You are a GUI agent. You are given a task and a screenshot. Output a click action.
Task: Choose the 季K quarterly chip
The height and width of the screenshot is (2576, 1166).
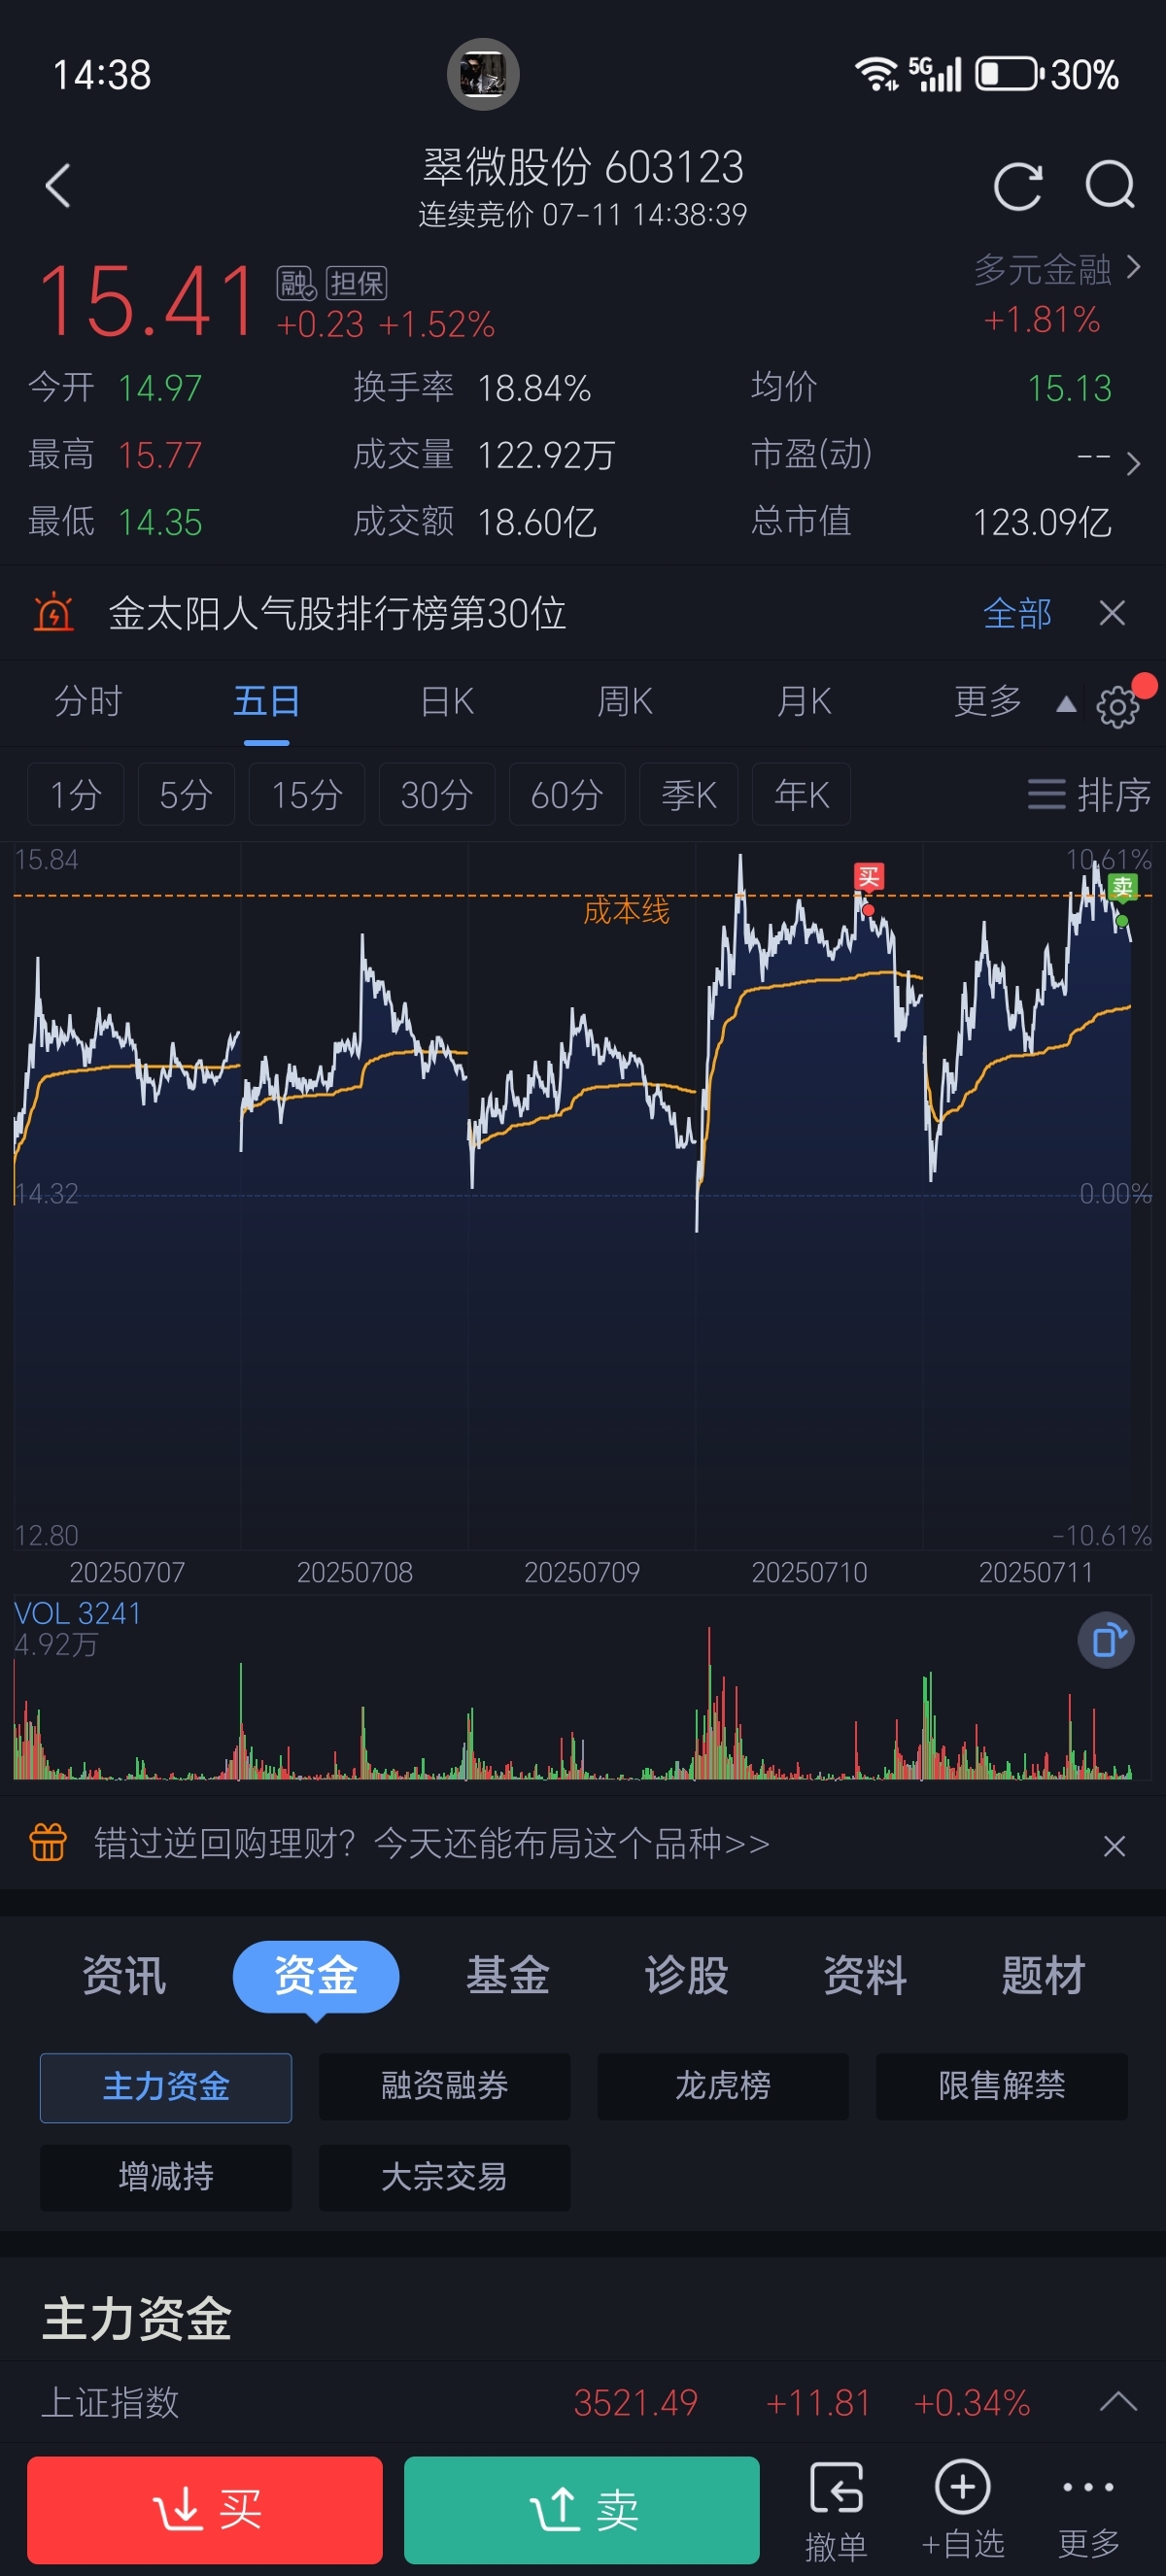tap(689, 794)
